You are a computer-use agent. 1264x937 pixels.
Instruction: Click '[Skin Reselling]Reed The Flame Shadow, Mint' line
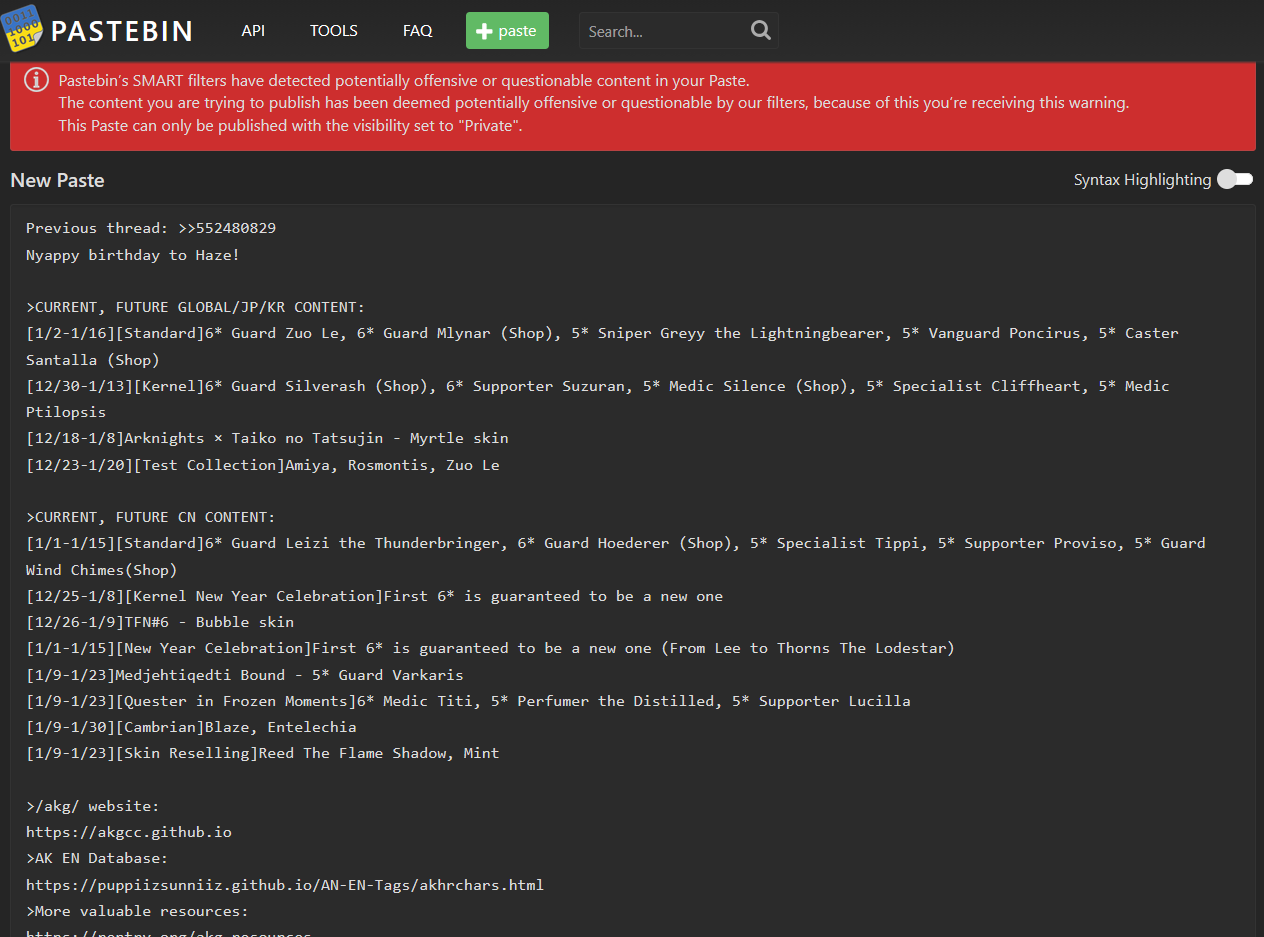263,753
